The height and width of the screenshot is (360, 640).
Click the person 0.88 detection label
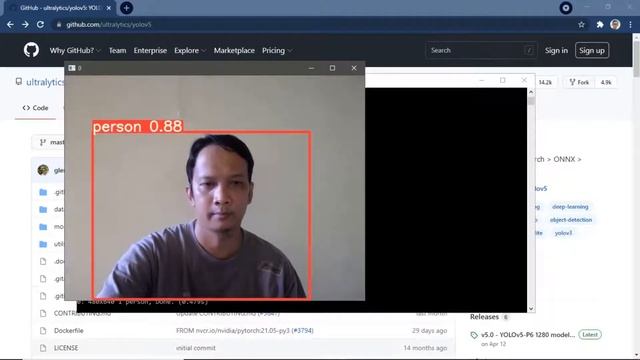(138, 127)
